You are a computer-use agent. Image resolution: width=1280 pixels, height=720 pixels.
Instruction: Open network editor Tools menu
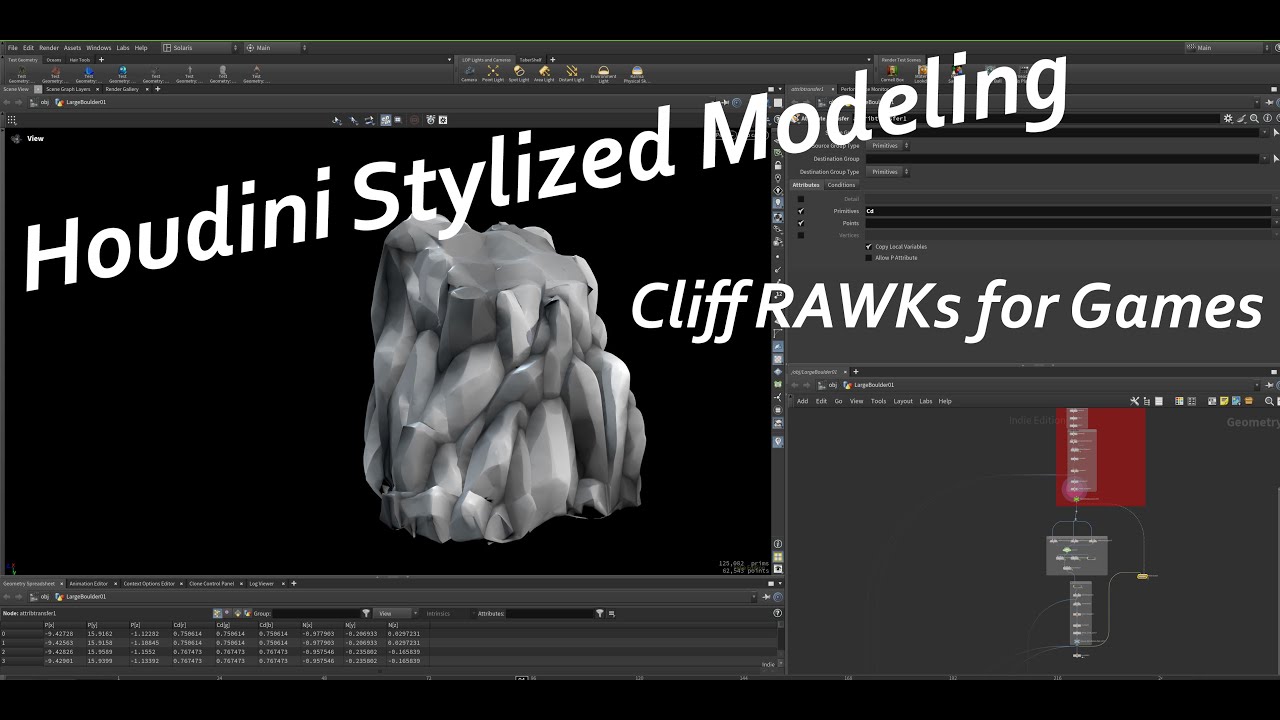[x=878, y=401]
